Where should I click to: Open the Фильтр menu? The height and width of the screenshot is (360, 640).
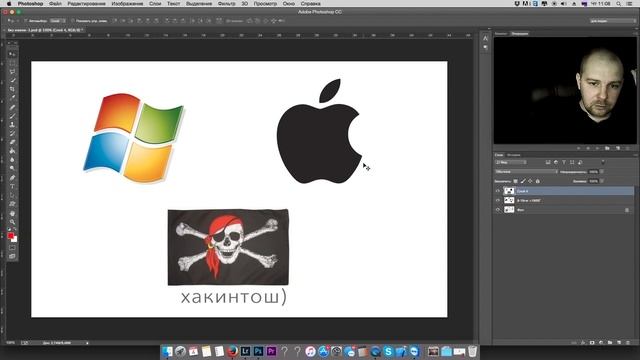227,4
